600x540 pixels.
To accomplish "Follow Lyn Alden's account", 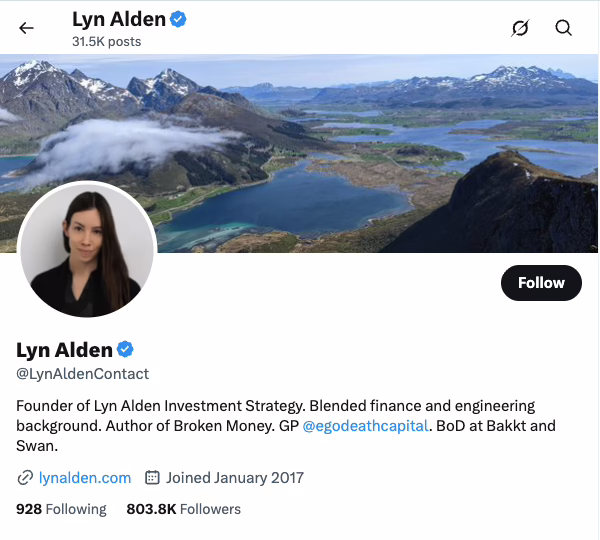I will 541,283.
